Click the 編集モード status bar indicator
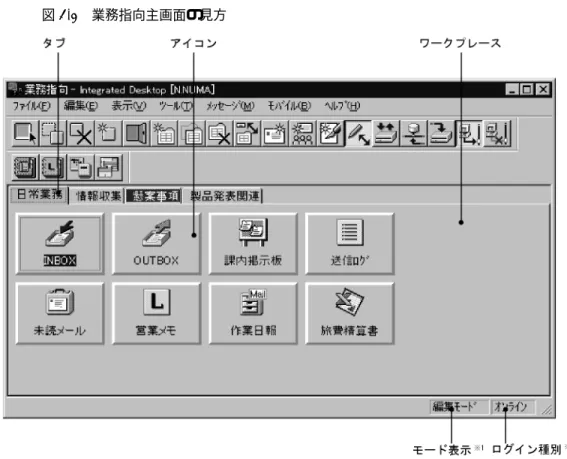This screenshot has height=459, width=567. pos(459,407)
